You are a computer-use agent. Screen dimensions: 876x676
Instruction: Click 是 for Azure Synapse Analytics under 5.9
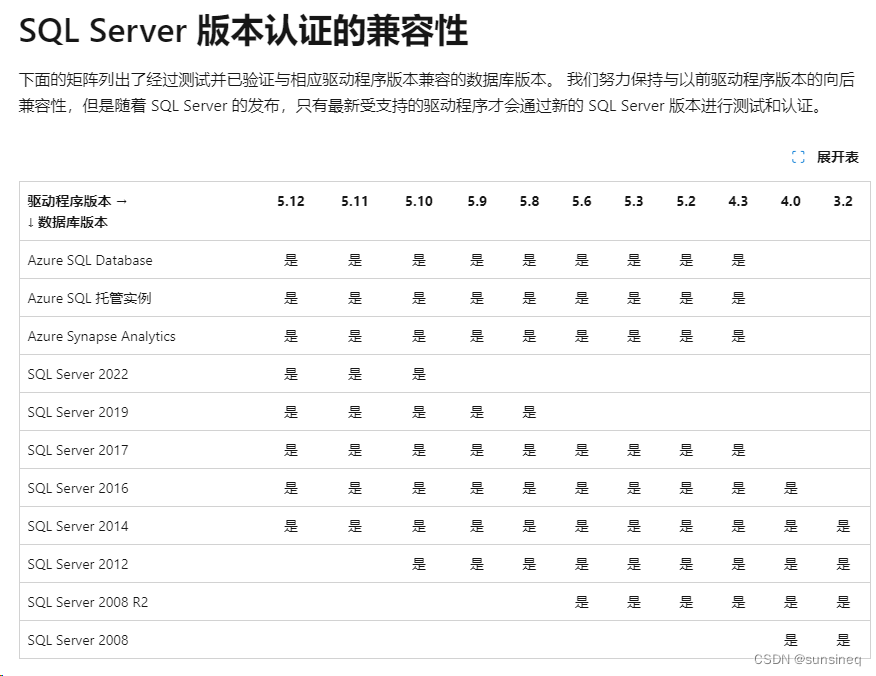point(477,336)
